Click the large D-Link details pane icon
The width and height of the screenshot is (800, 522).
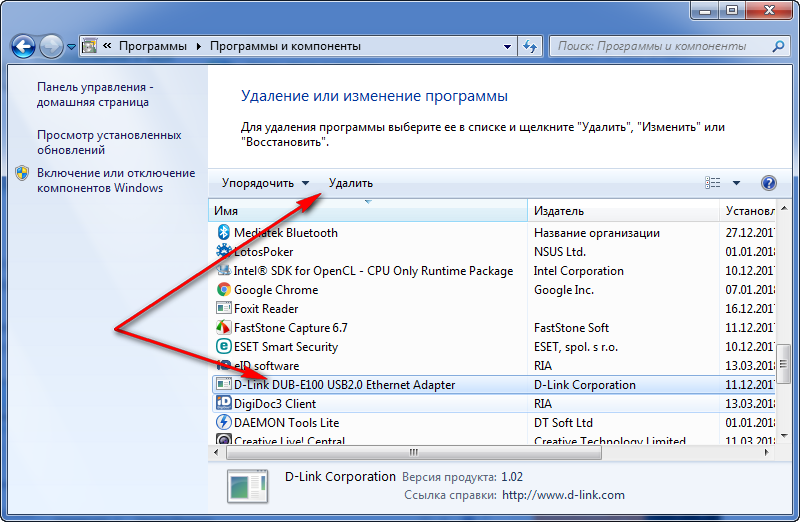[247, 487]
